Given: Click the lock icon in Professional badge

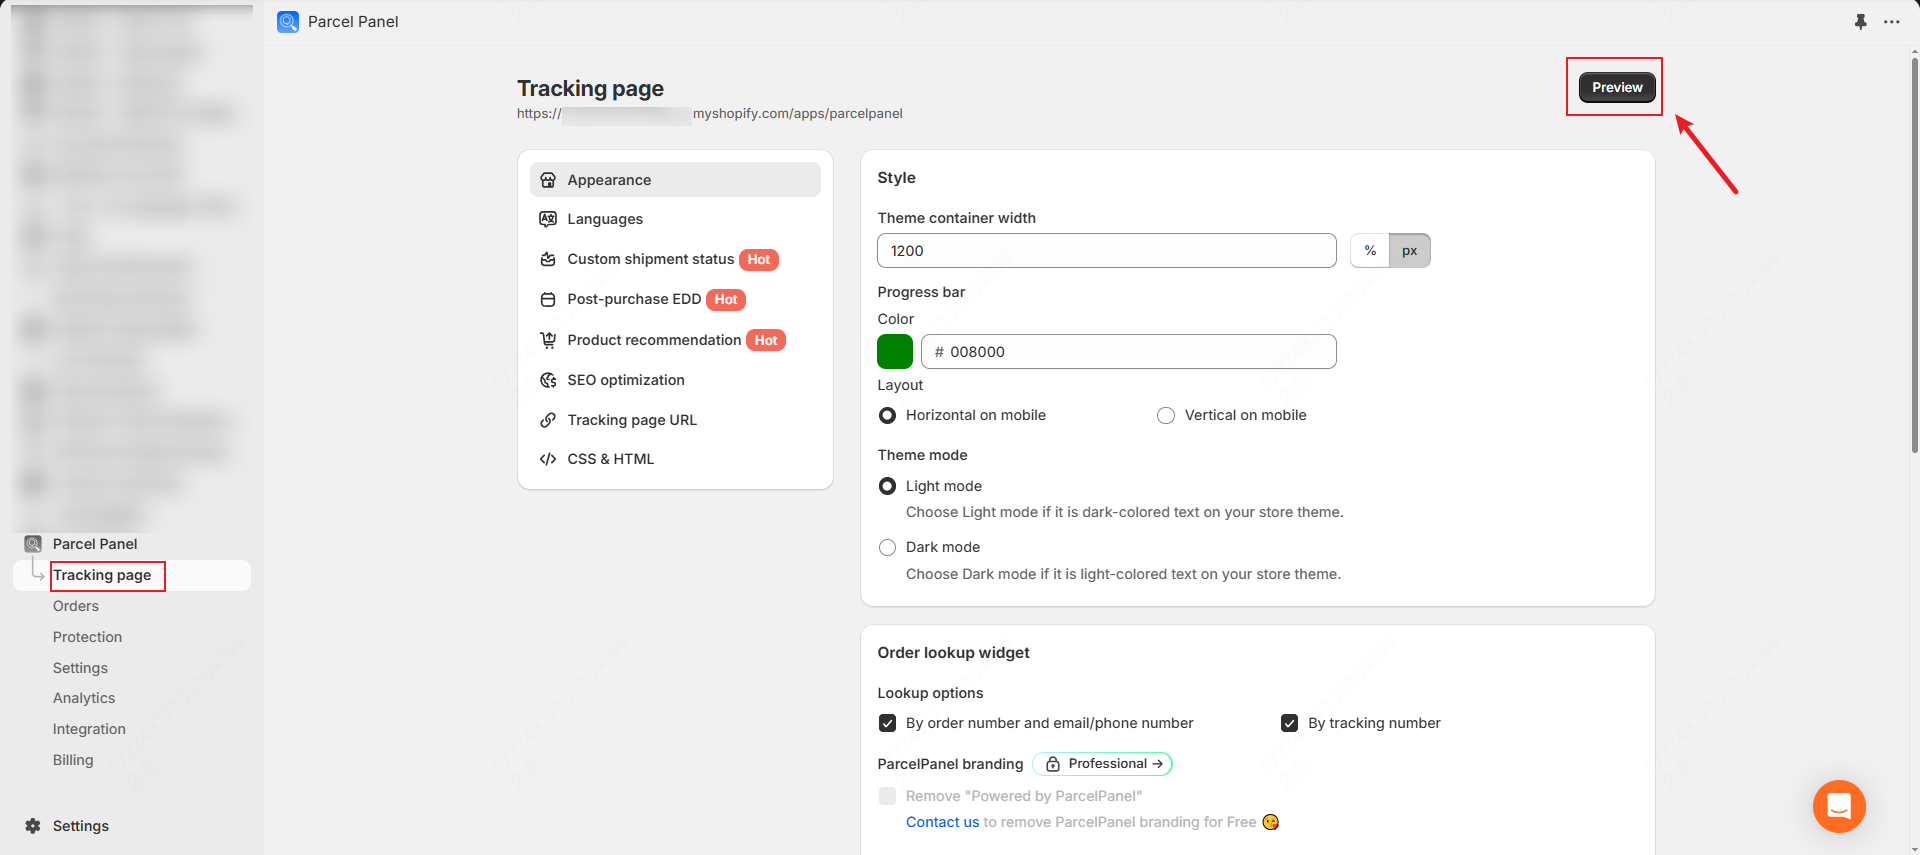Looking at the screenshot, I should 1053,764.
